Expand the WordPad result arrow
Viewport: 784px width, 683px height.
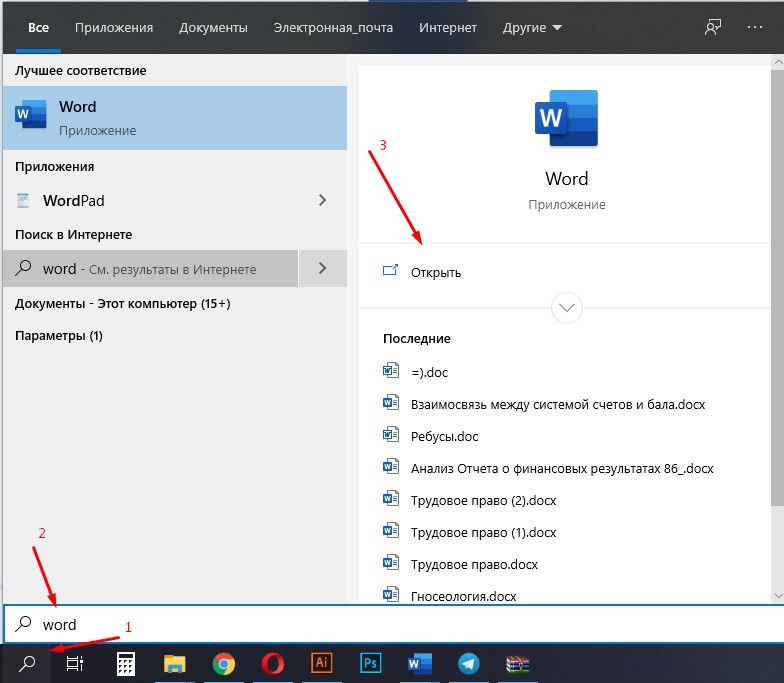[x=322, y=200]
